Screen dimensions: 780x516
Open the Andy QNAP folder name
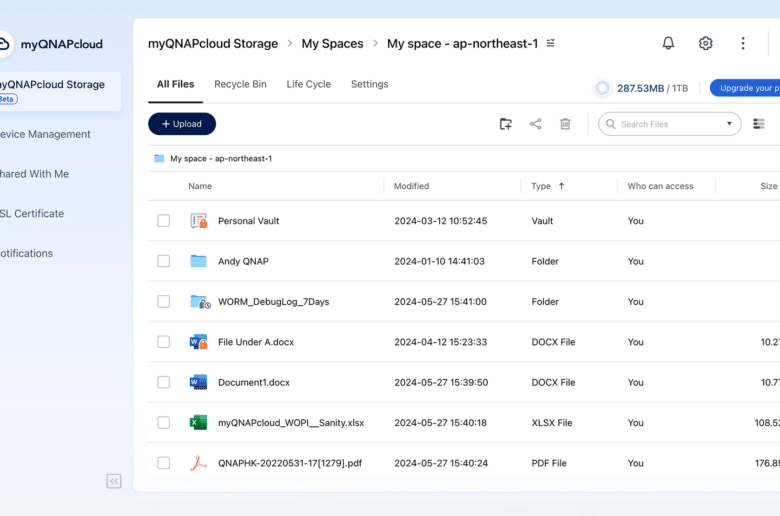point(243,261)
